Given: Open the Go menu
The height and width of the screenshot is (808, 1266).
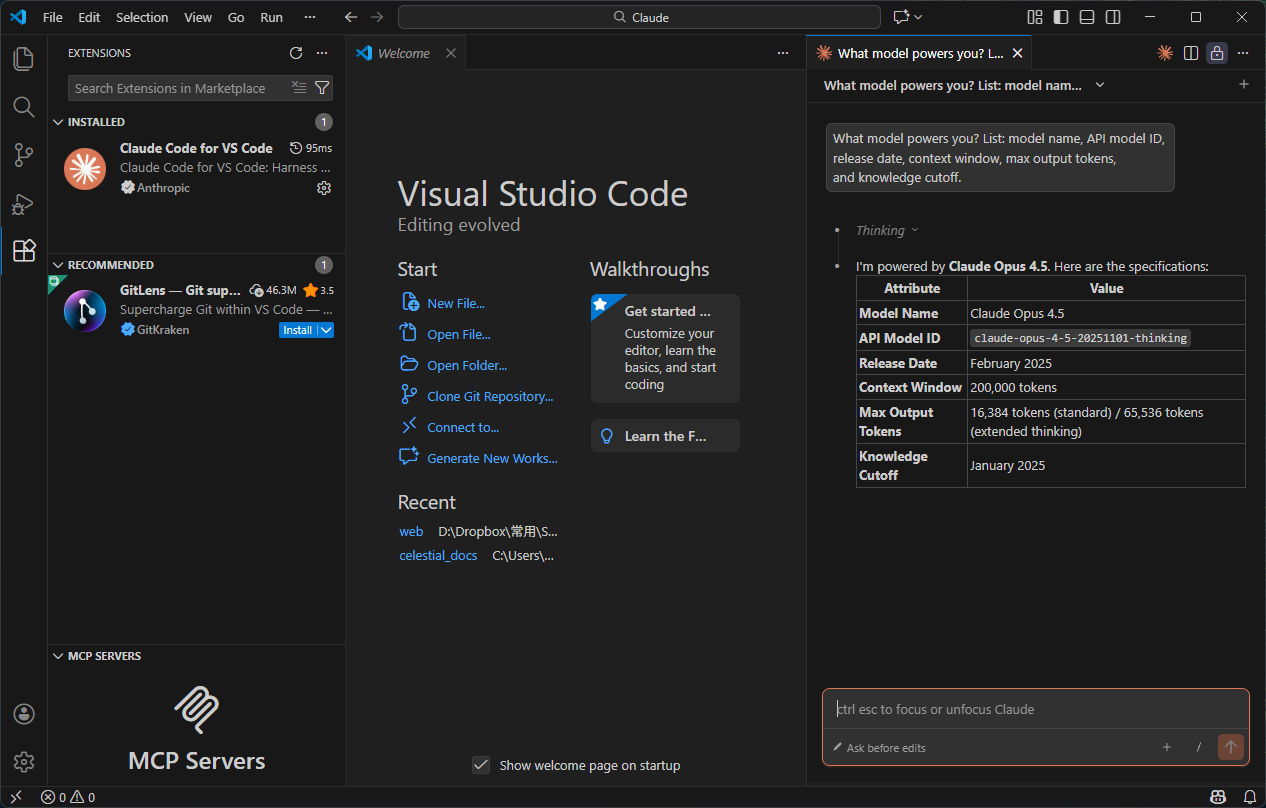Looking at the screenshot, I should 236,17.
